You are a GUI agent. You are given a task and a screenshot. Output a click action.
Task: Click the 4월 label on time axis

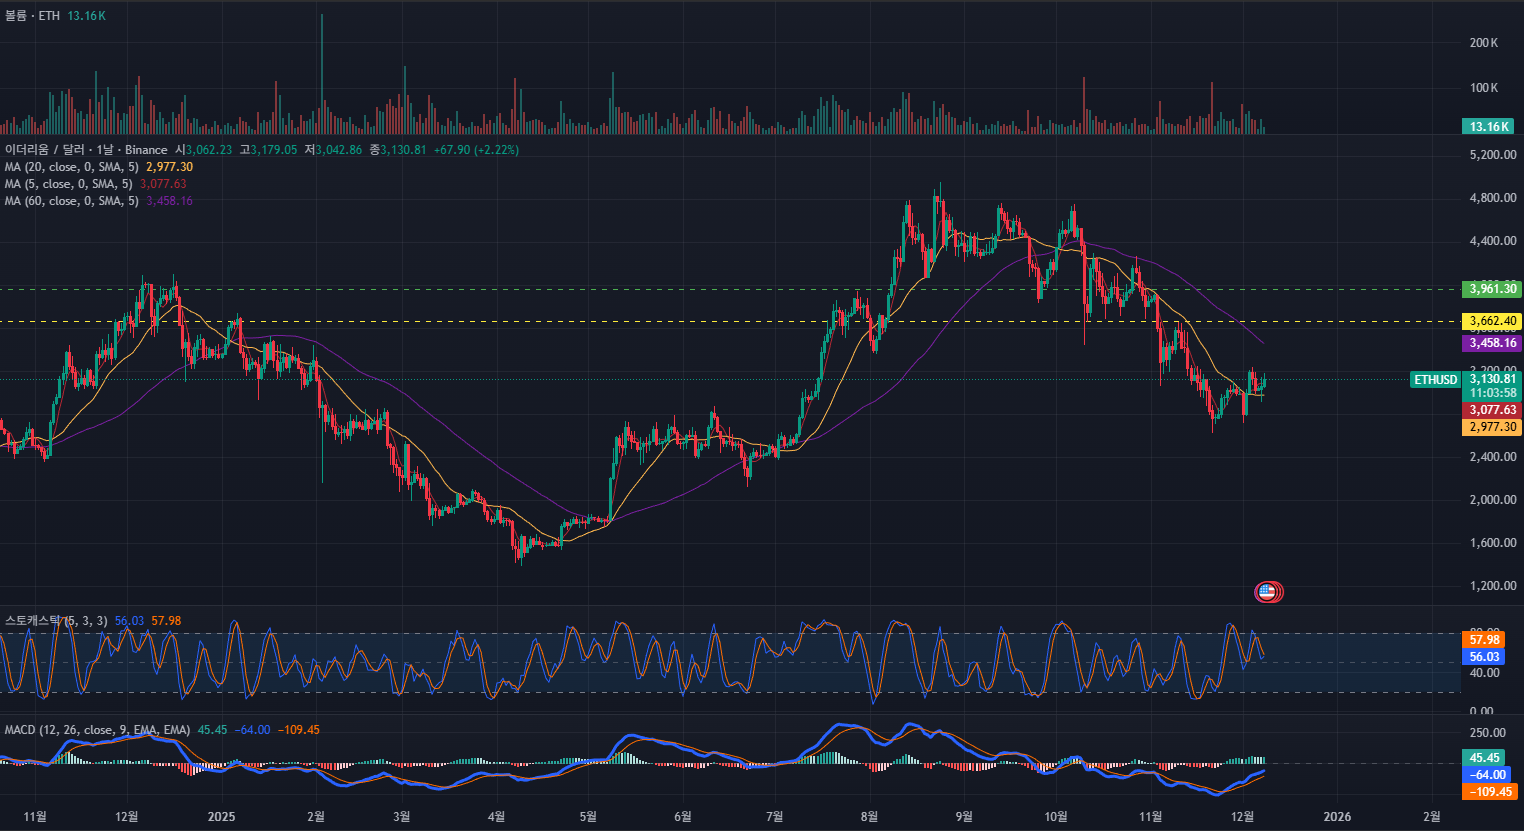coord(496,817)
